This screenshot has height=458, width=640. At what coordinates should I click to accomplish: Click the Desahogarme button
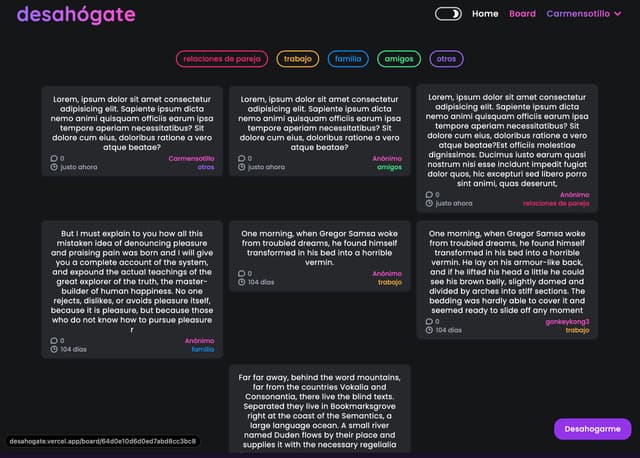[592, 429]
